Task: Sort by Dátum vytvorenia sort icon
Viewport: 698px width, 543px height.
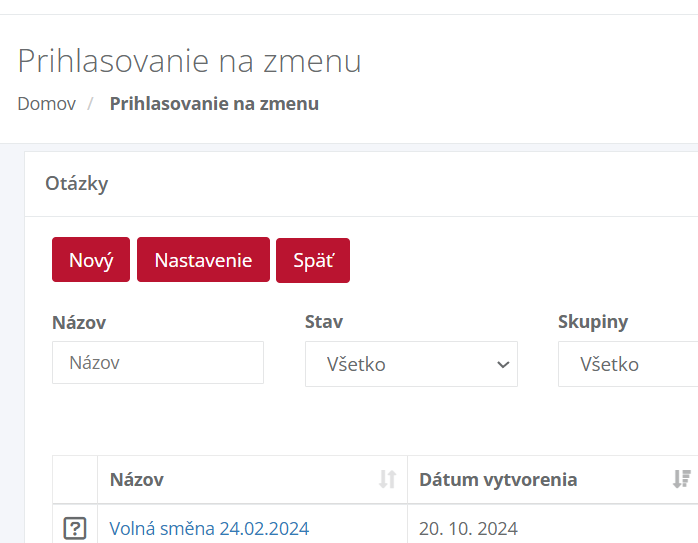Action: click(x=682, y=479)
